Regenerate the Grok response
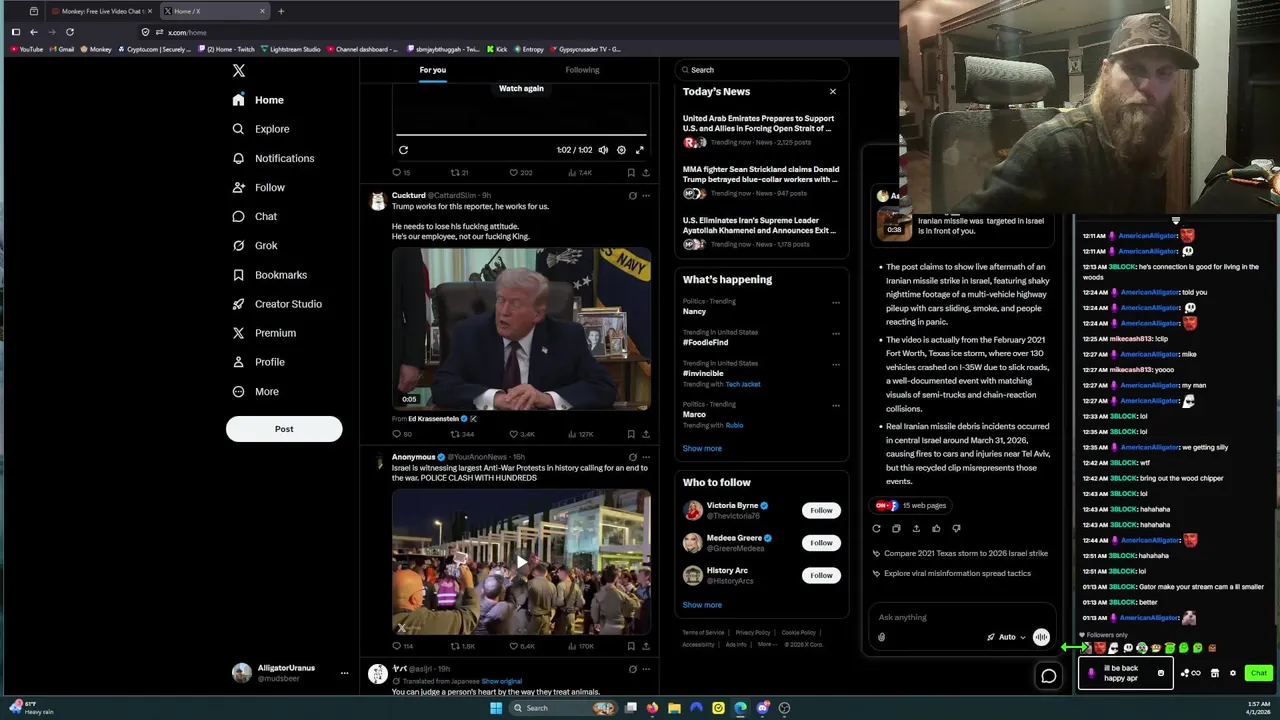Screen dimensions: 1280x720 pos(877,528)
